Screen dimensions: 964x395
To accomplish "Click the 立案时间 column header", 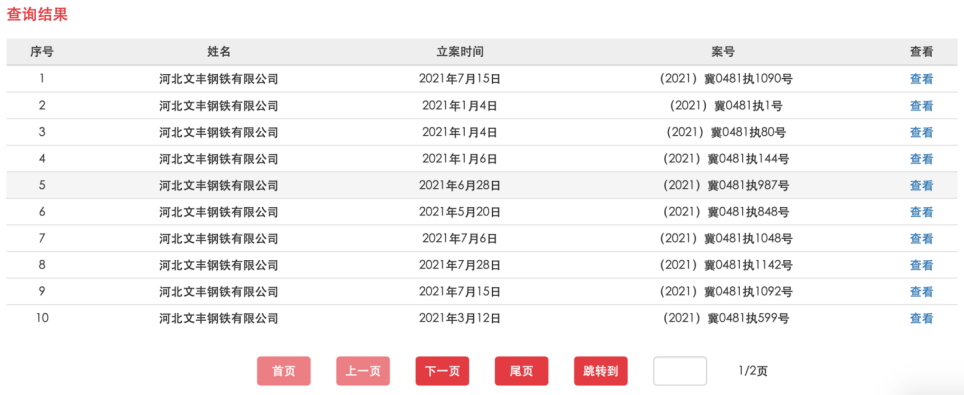I will [460, 52].
